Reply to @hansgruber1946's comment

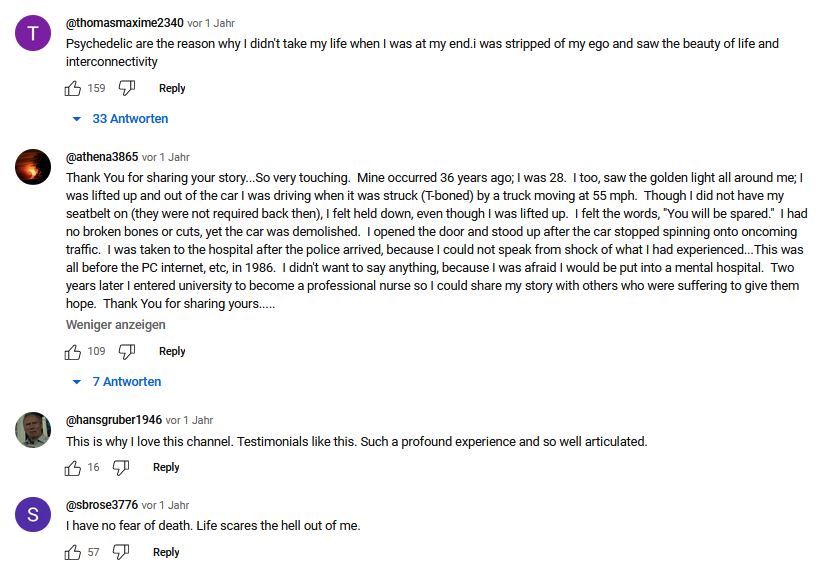[166, 467]
